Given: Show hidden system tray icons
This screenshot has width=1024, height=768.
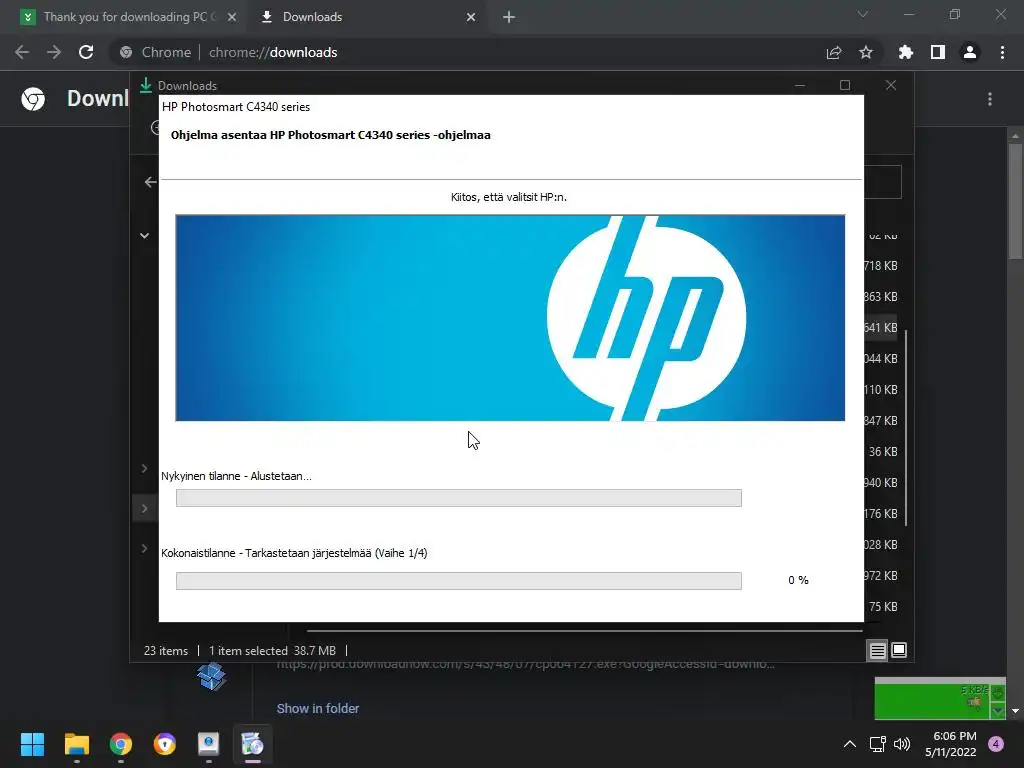Looking at the screenshot, I should click(849, 744).
